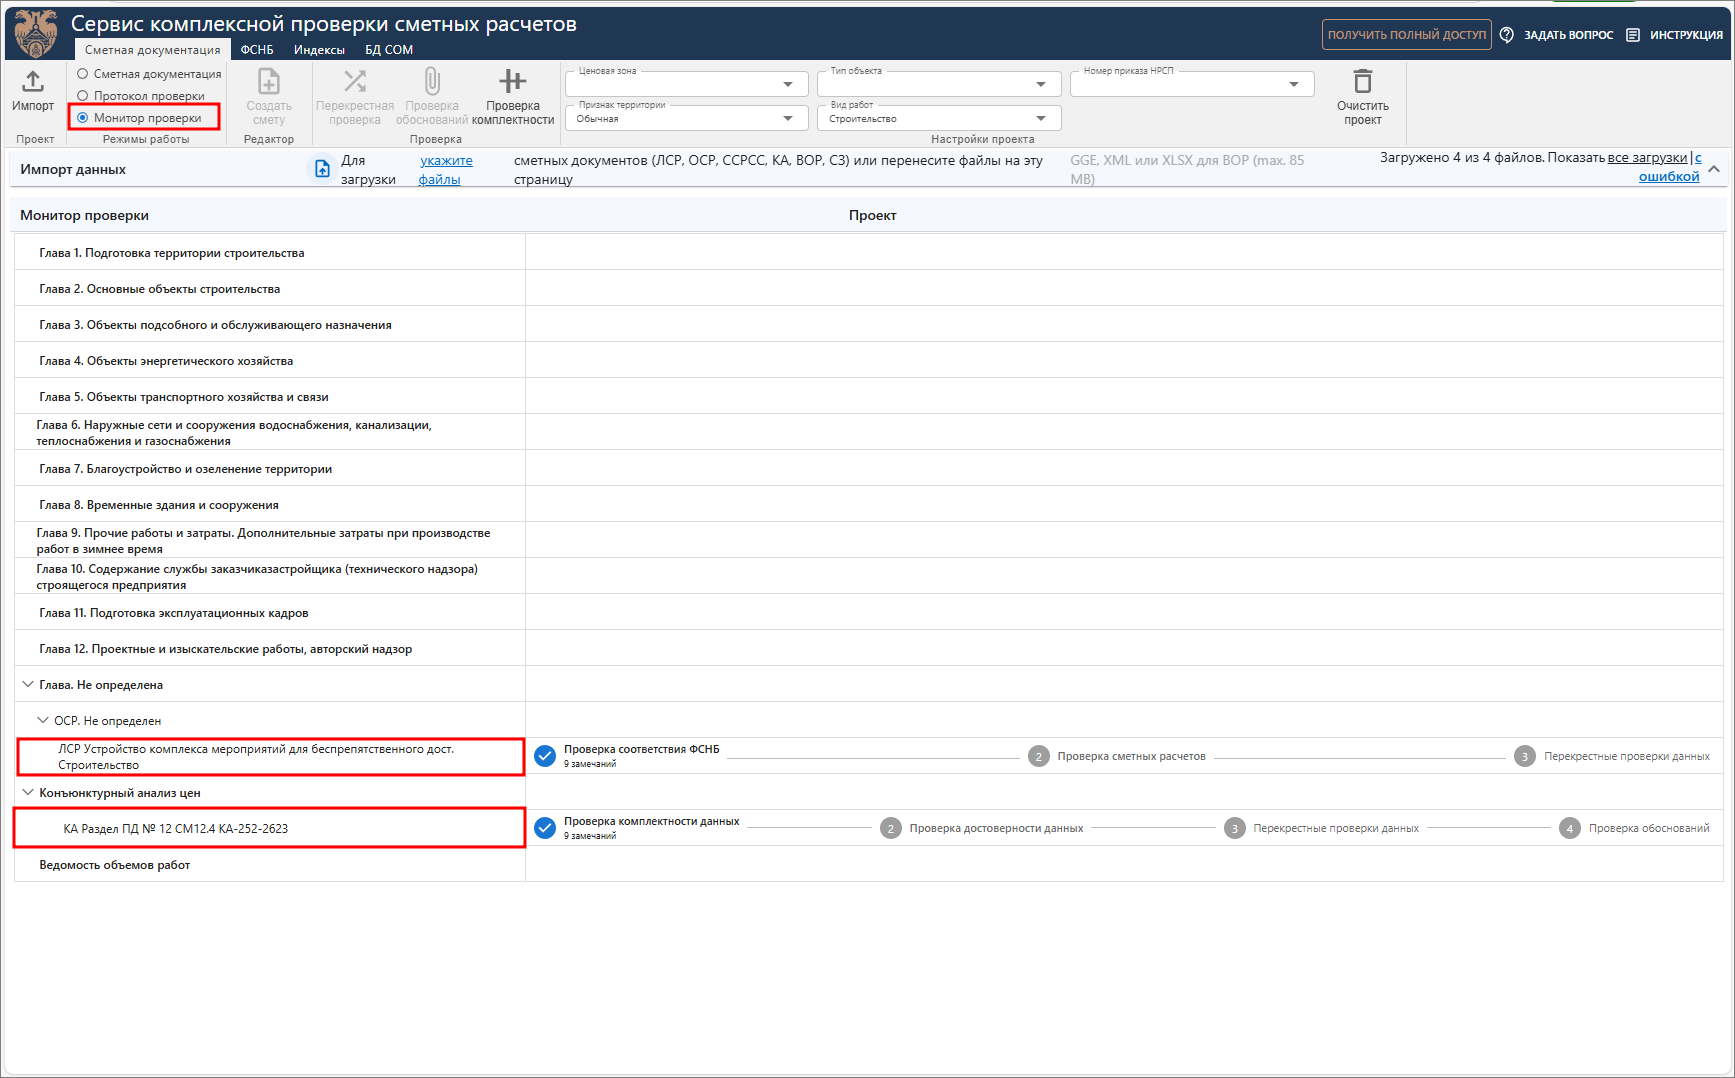Open the Задать вопрос help icon

[x=1507, y=35]
